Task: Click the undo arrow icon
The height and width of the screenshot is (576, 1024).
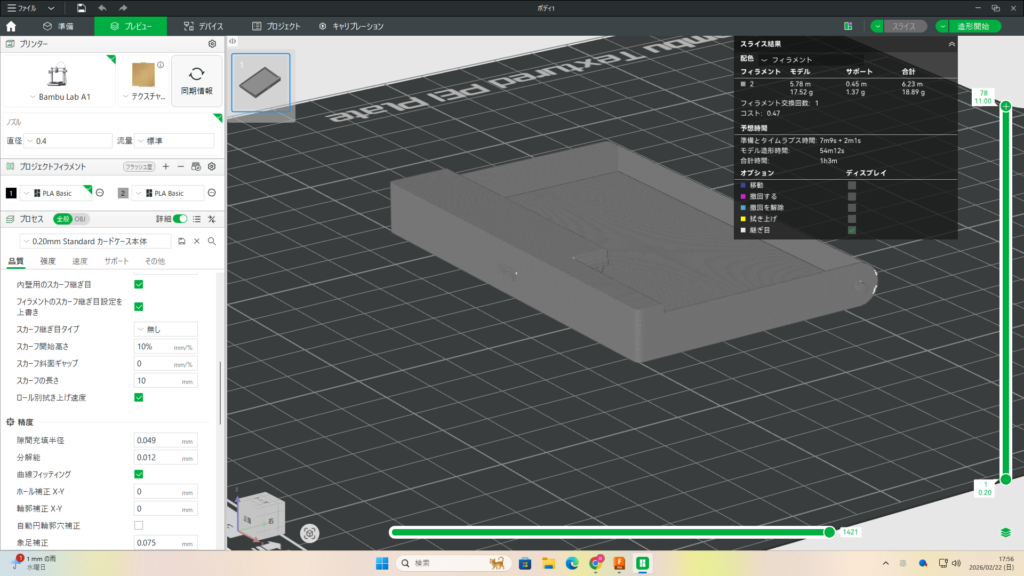Action: 102,8
